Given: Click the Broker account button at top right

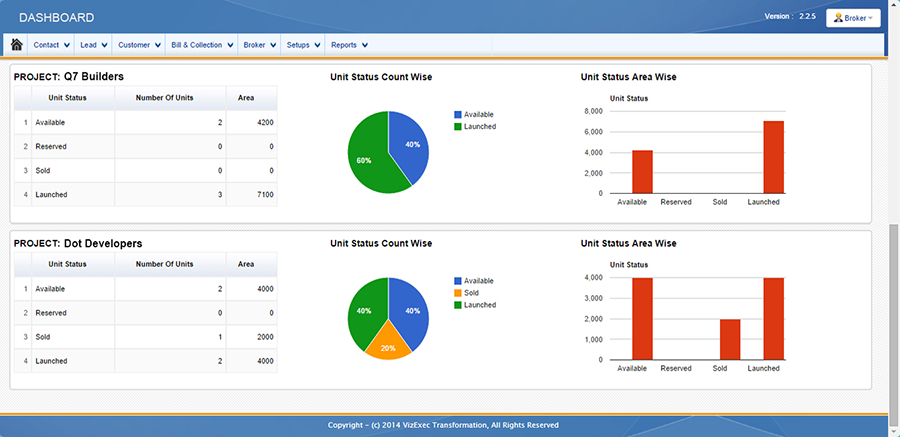Looking at the screenshot, I should (x=853, y=18).
